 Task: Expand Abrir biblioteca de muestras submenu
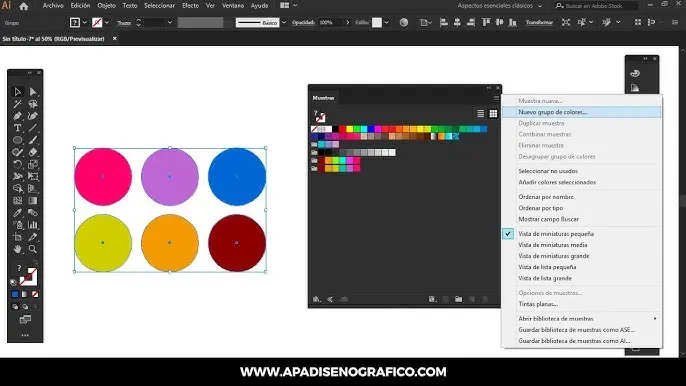(x=655, y=319)
